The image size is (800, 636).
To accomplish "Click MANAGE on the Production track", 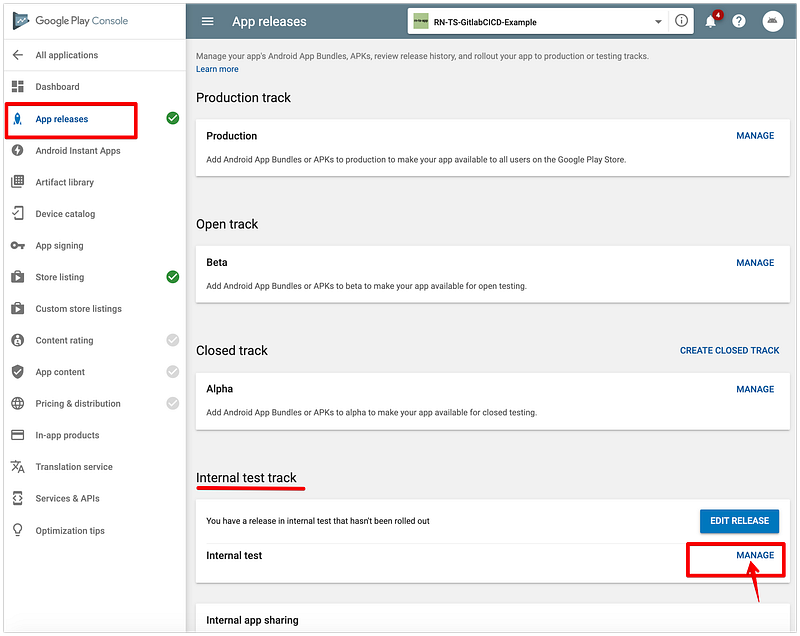I will click(755, 136).
